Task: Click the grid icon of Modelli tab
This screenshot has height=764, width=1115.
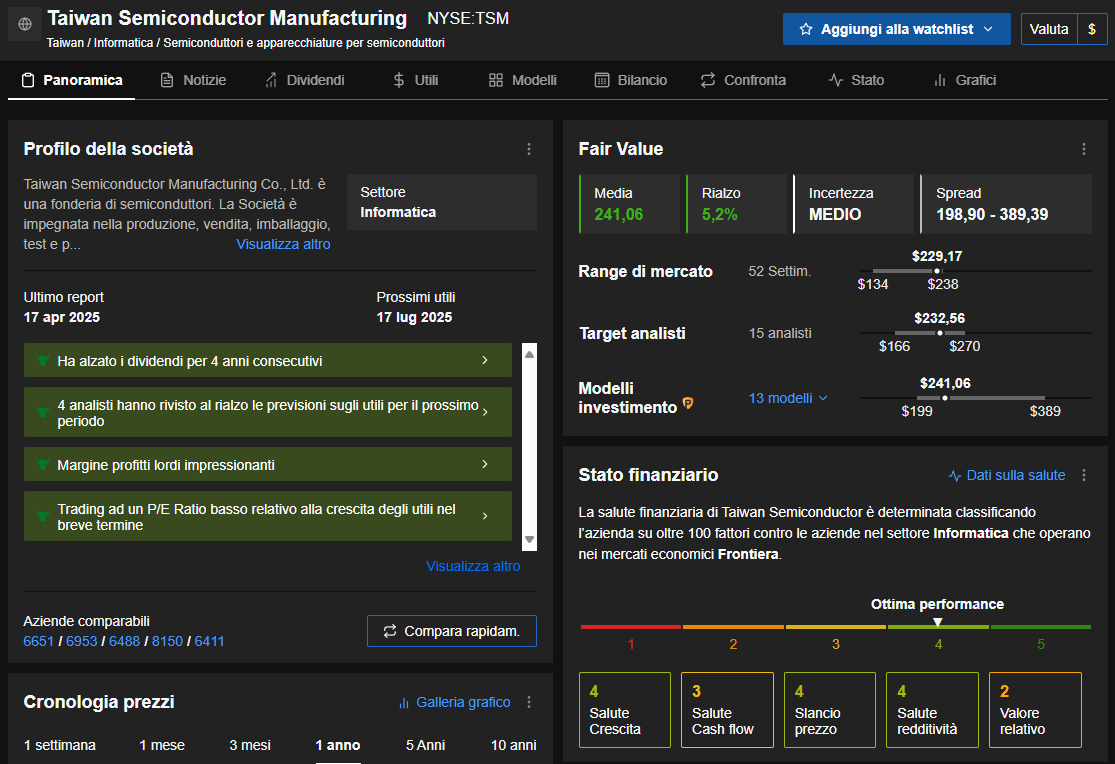Action: click(x=496, y=80)
